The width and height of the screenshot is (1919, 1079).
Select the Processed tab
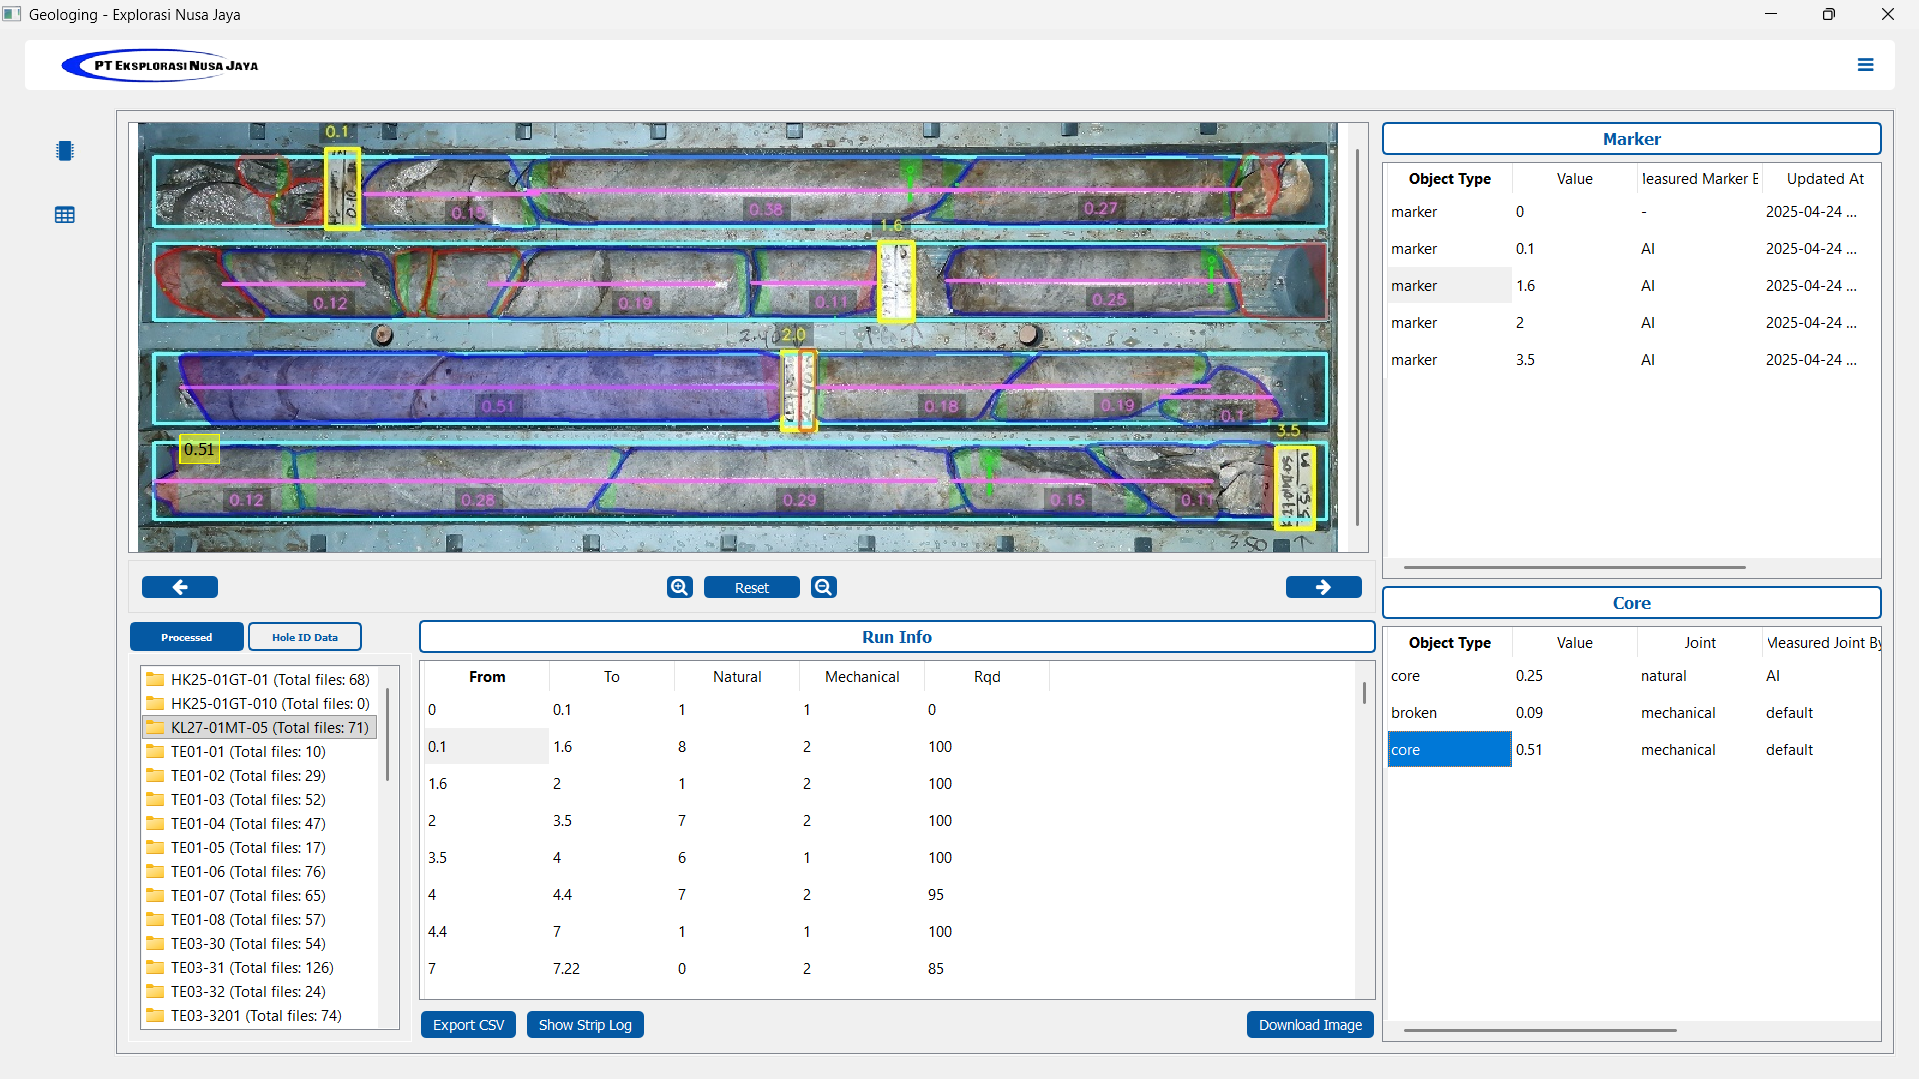(187, 637)
